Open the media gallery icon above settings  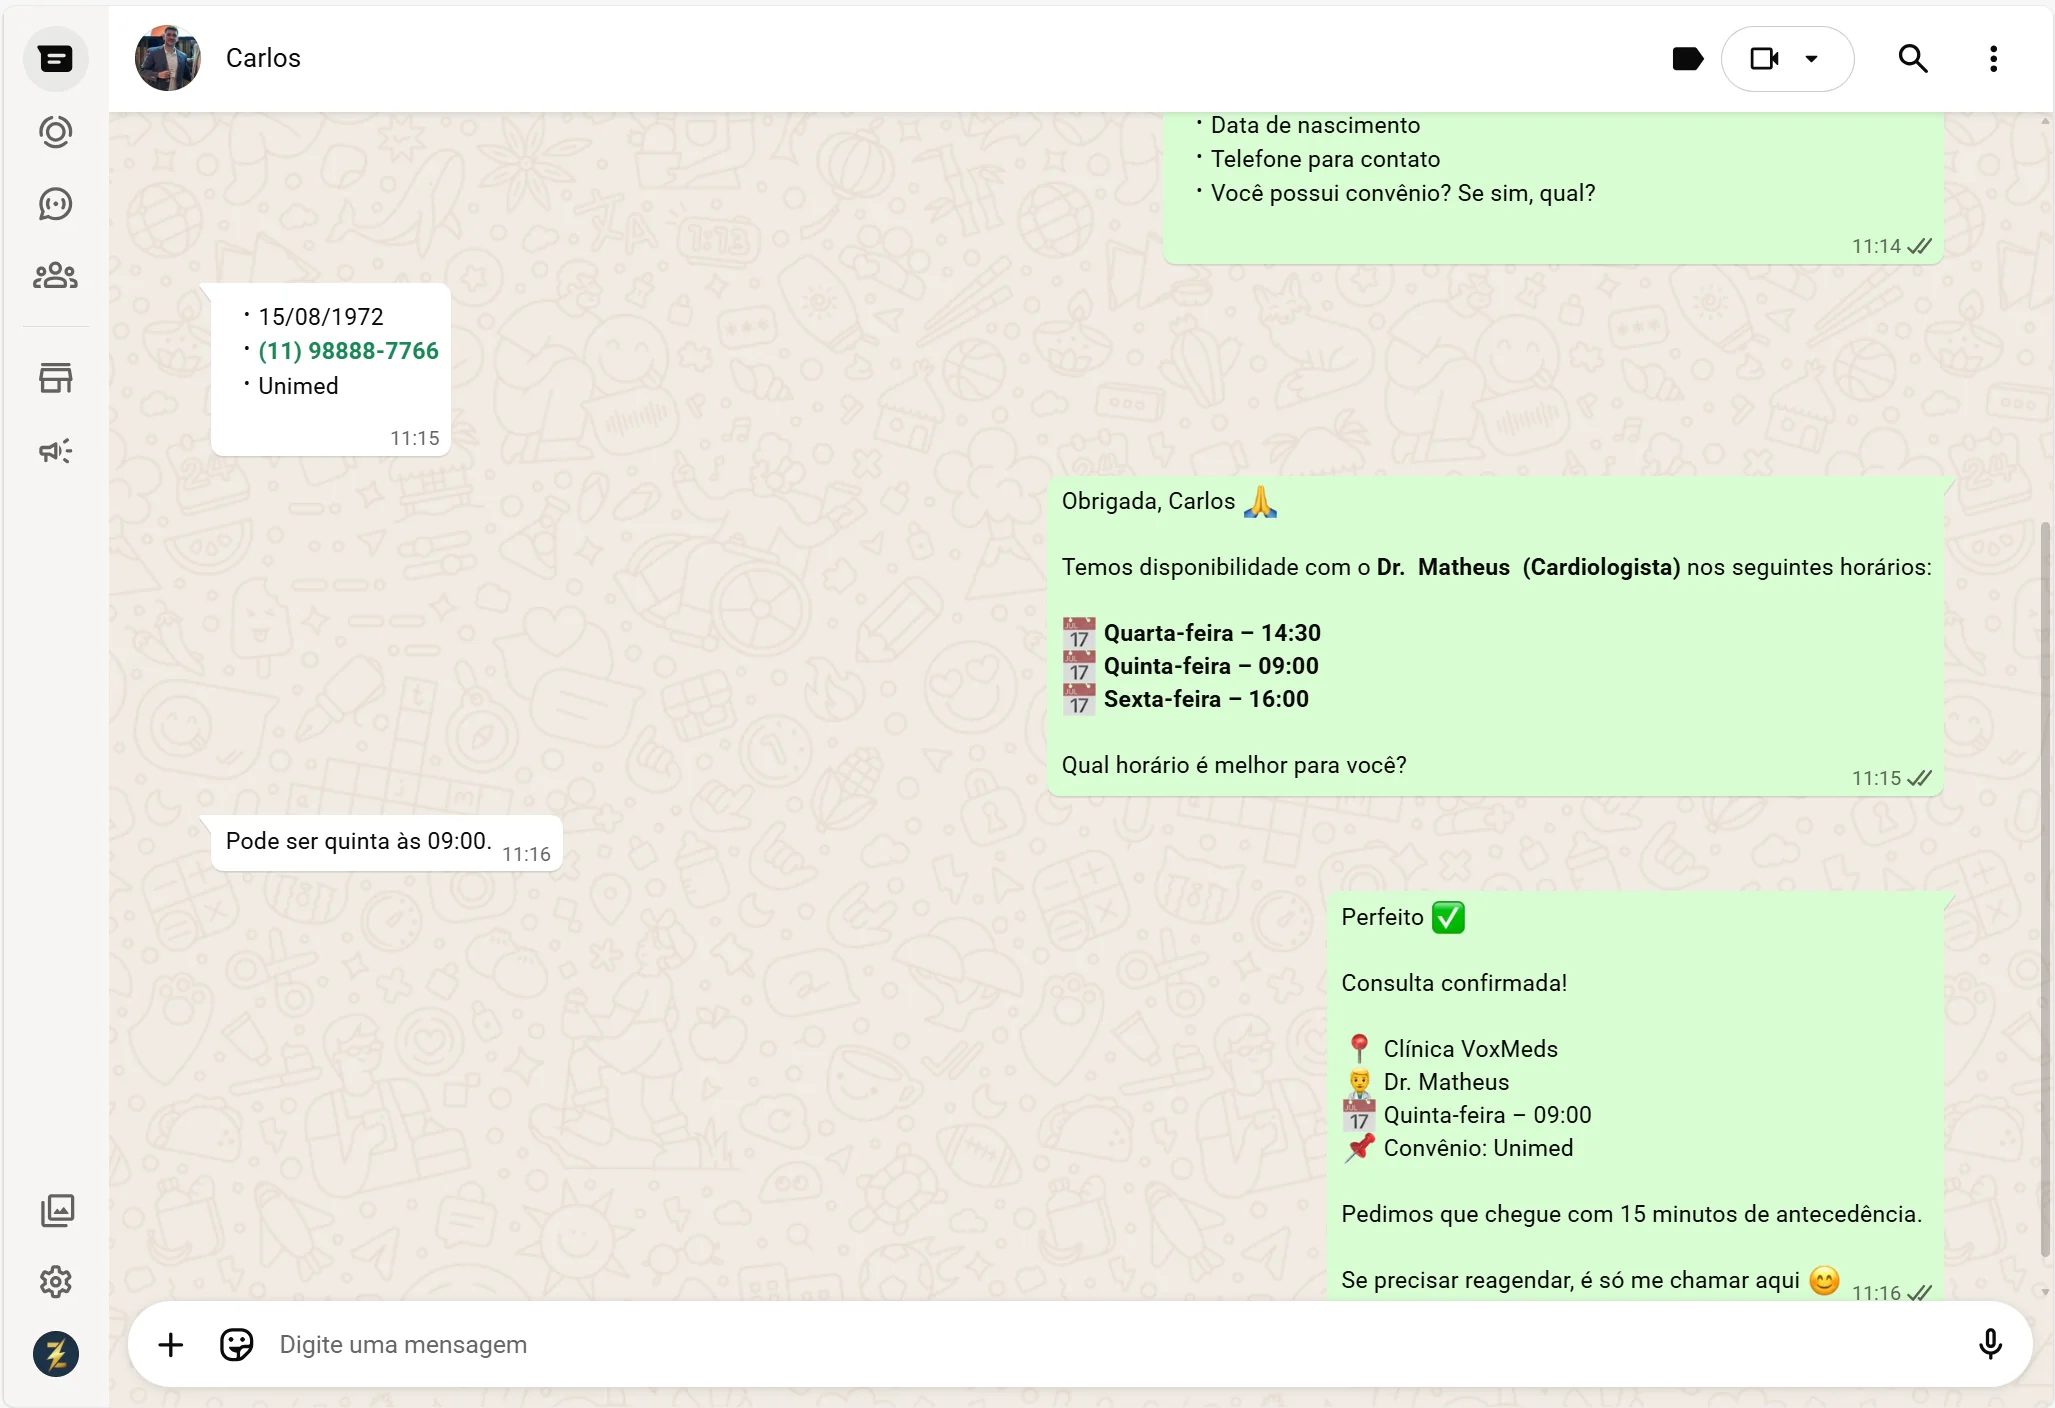56,1210
